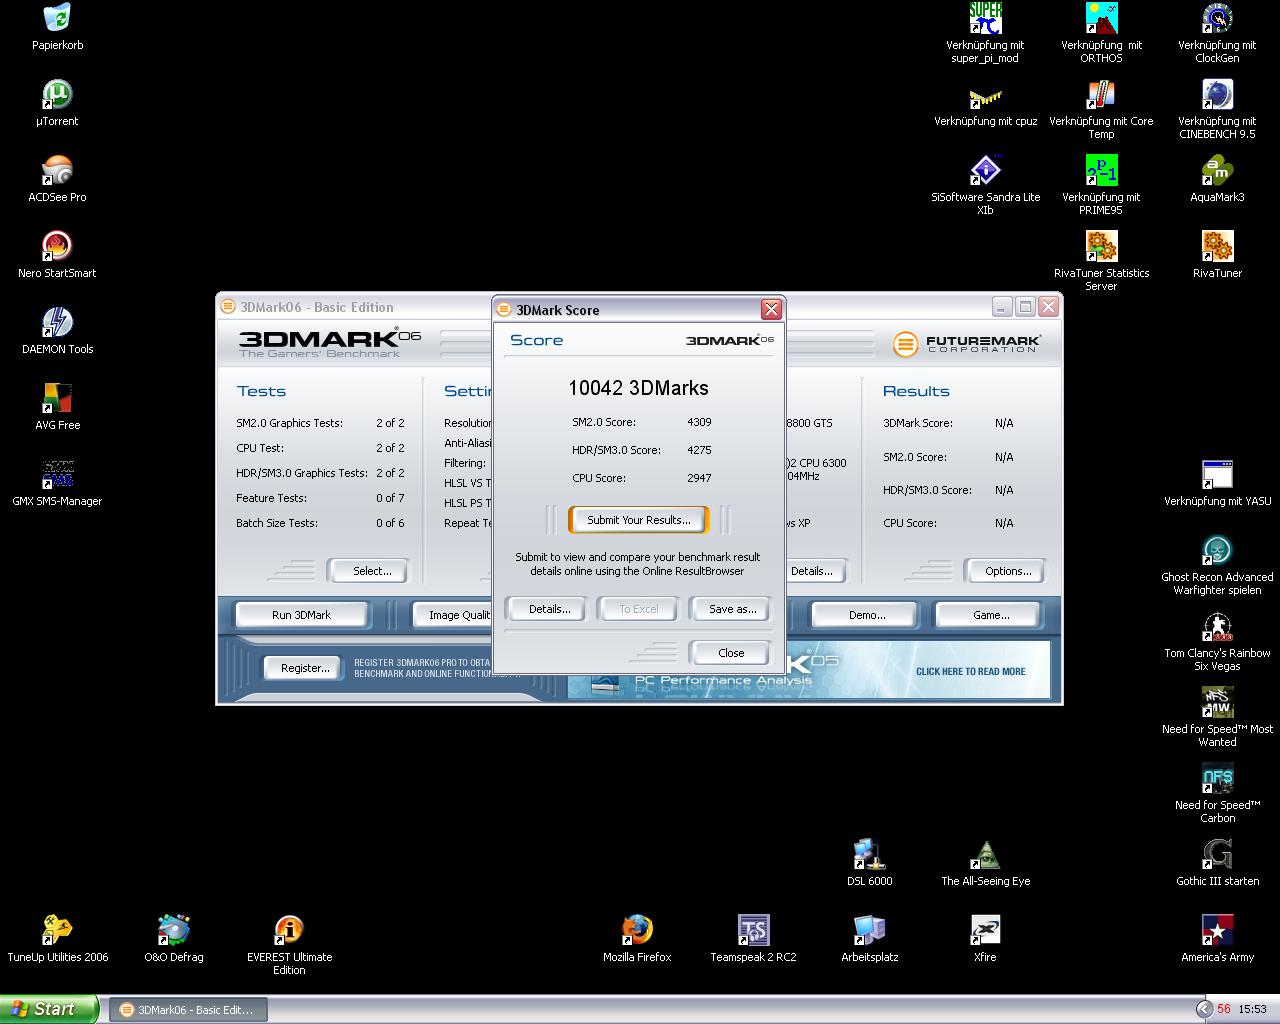Select EVEREST Ultimate Edition icon

point(289,931)
